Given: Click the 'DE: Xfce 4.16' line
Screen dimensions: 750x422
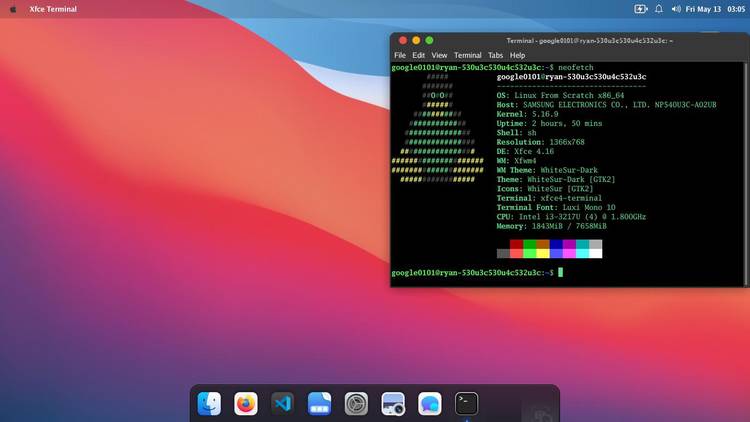Looking at the screenshot, I should (x=525, y=151).
